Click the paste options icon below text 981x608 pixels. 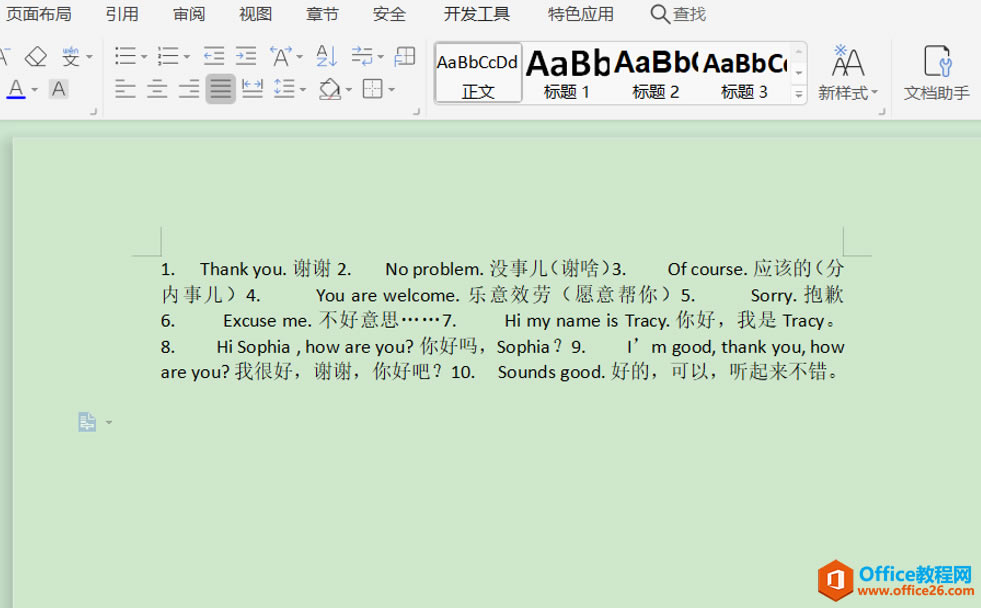[88, 422]
